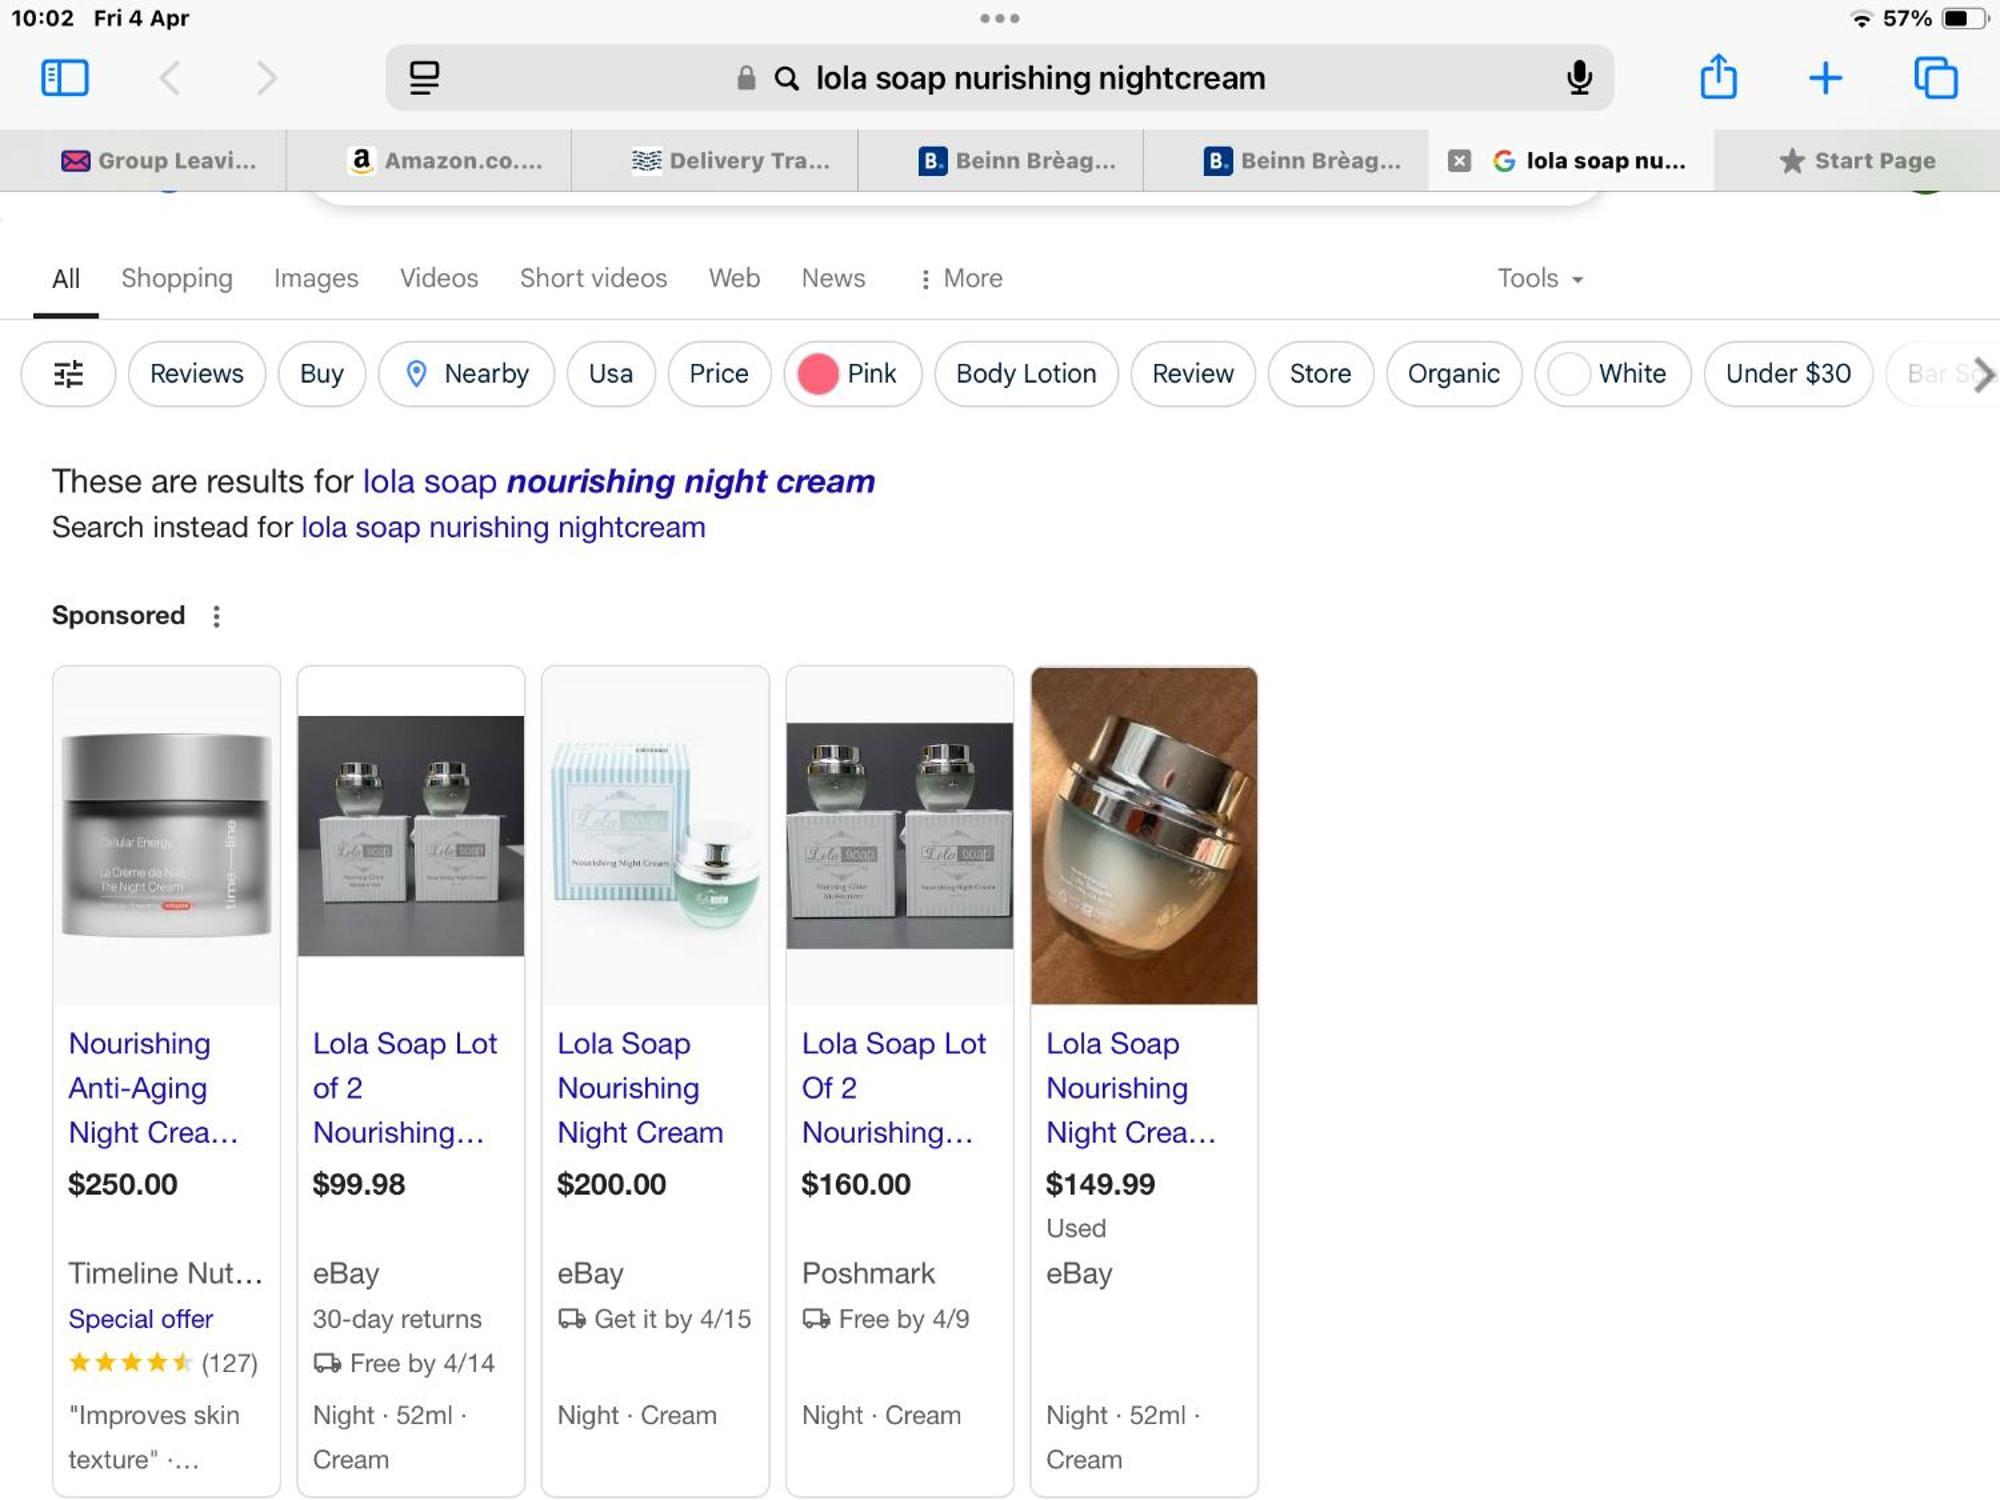The height and width of the screenshot is (1500, 2000).
Task: Open the Tools dropdown
Action: 1540,278
